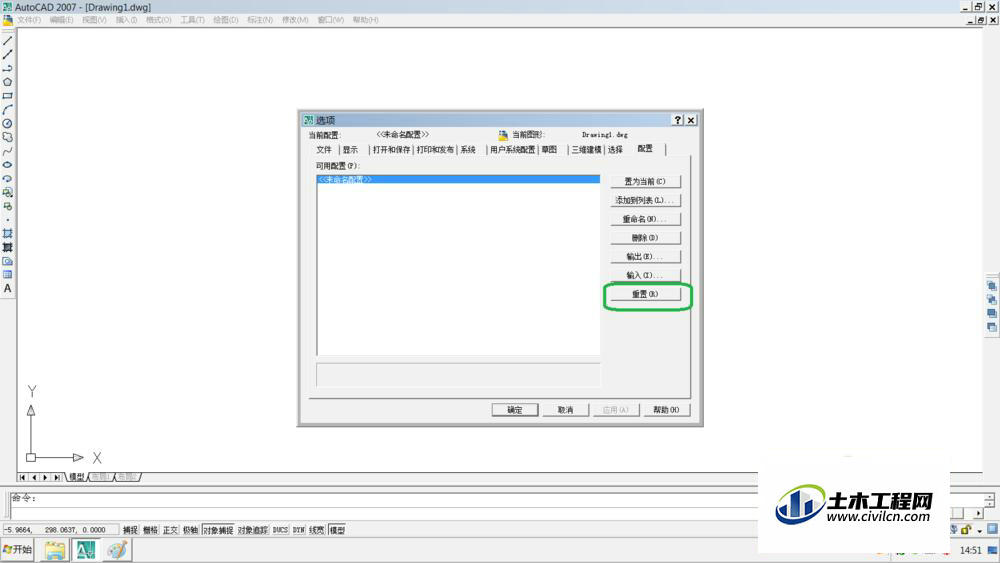Select the Revision Cloud tool

click(8, 137)
